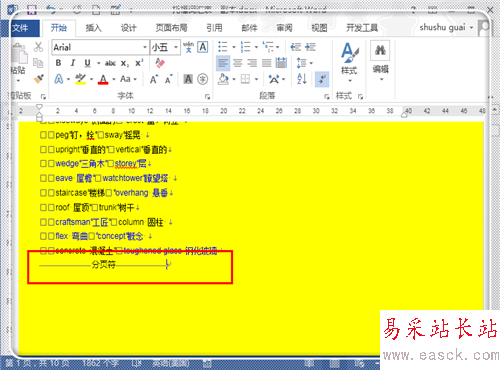Apply character border icon
Screen dimensions: 500x370
point(203,47)
